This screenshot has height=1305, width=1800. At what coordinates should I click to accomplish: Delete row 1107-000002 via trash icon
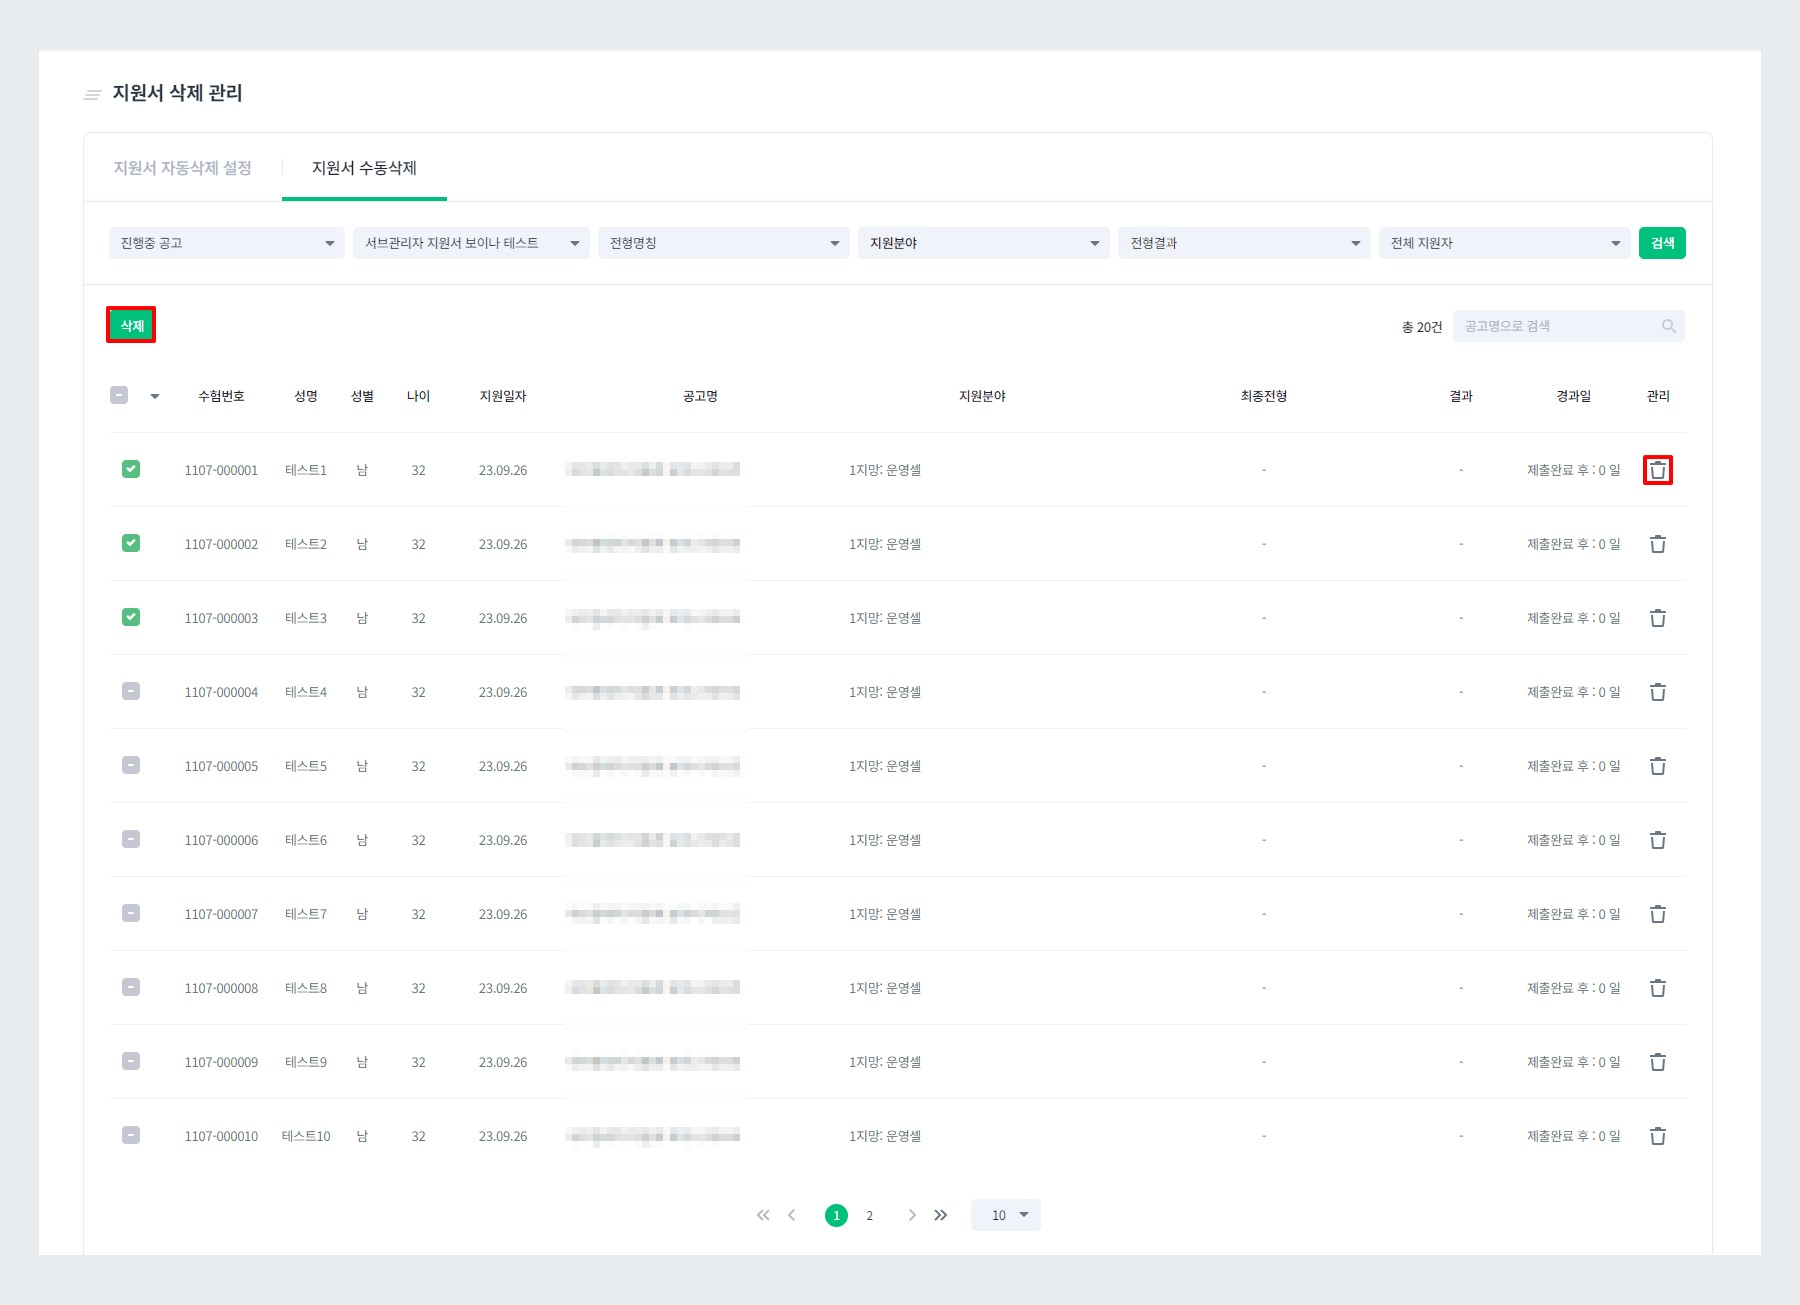click(1658, 544)
